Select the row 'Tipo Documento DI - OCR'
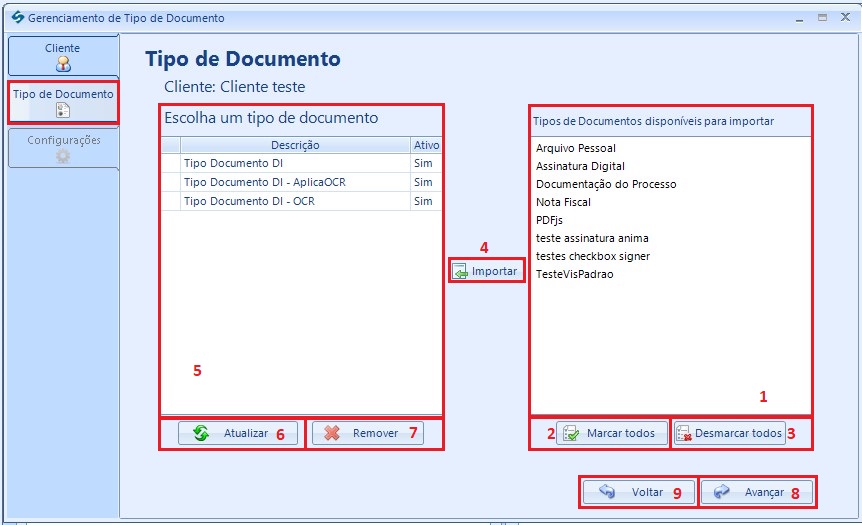 [x=301, y=201]
